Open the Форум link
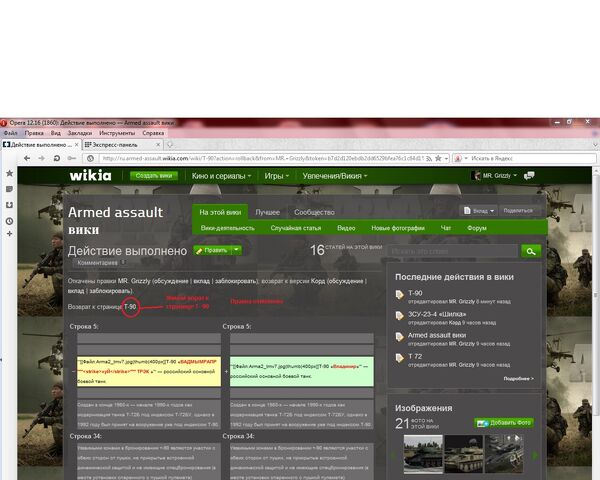The image size is (600, 480). coord(477,228)
